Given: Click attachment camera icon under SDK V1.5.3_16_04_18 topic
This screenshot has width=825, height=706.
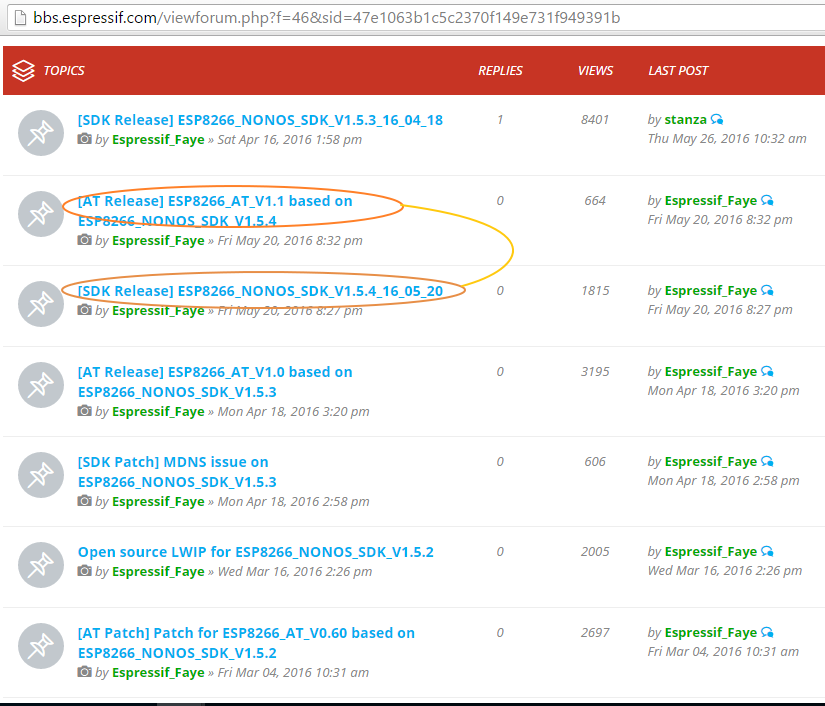Looking at the screenshot, I should (x=84, y=139).
